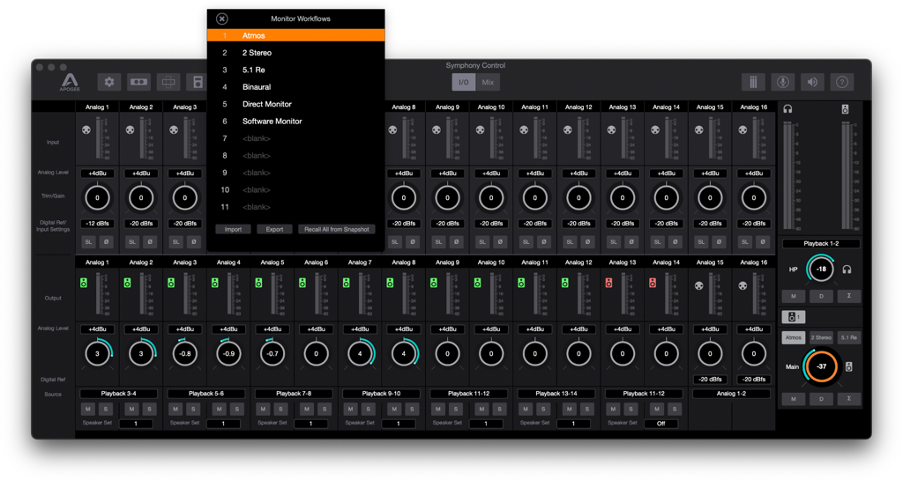Select the Software Monitor workflow entry
Viewport: 902px width, 480px height.
pos(296,121)
